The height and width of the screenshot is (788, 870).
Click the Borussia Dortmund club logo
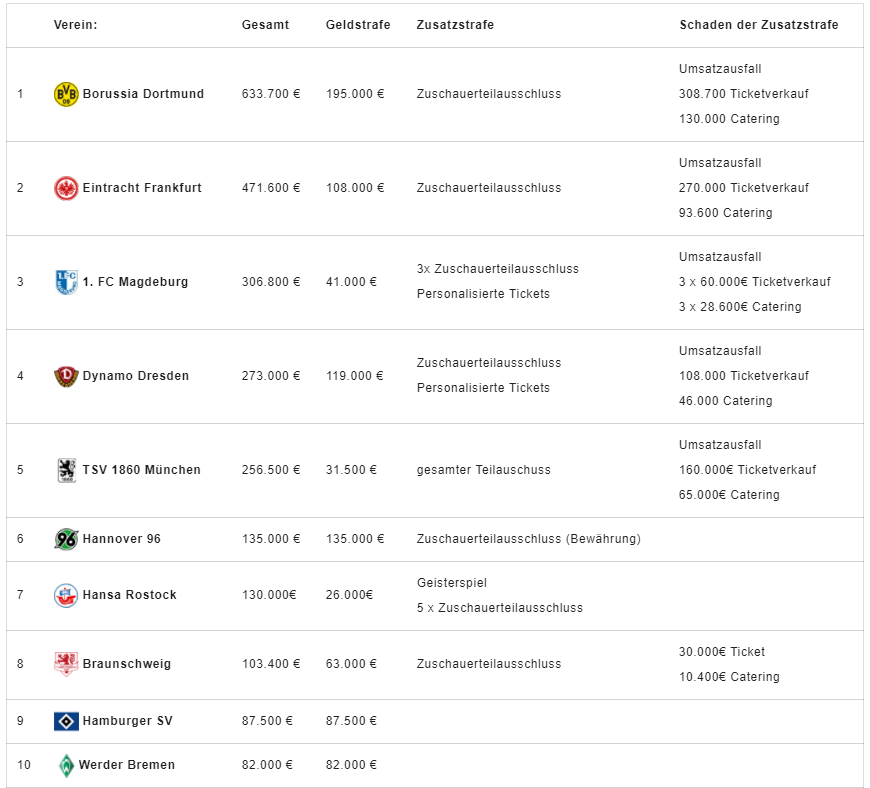66,94
